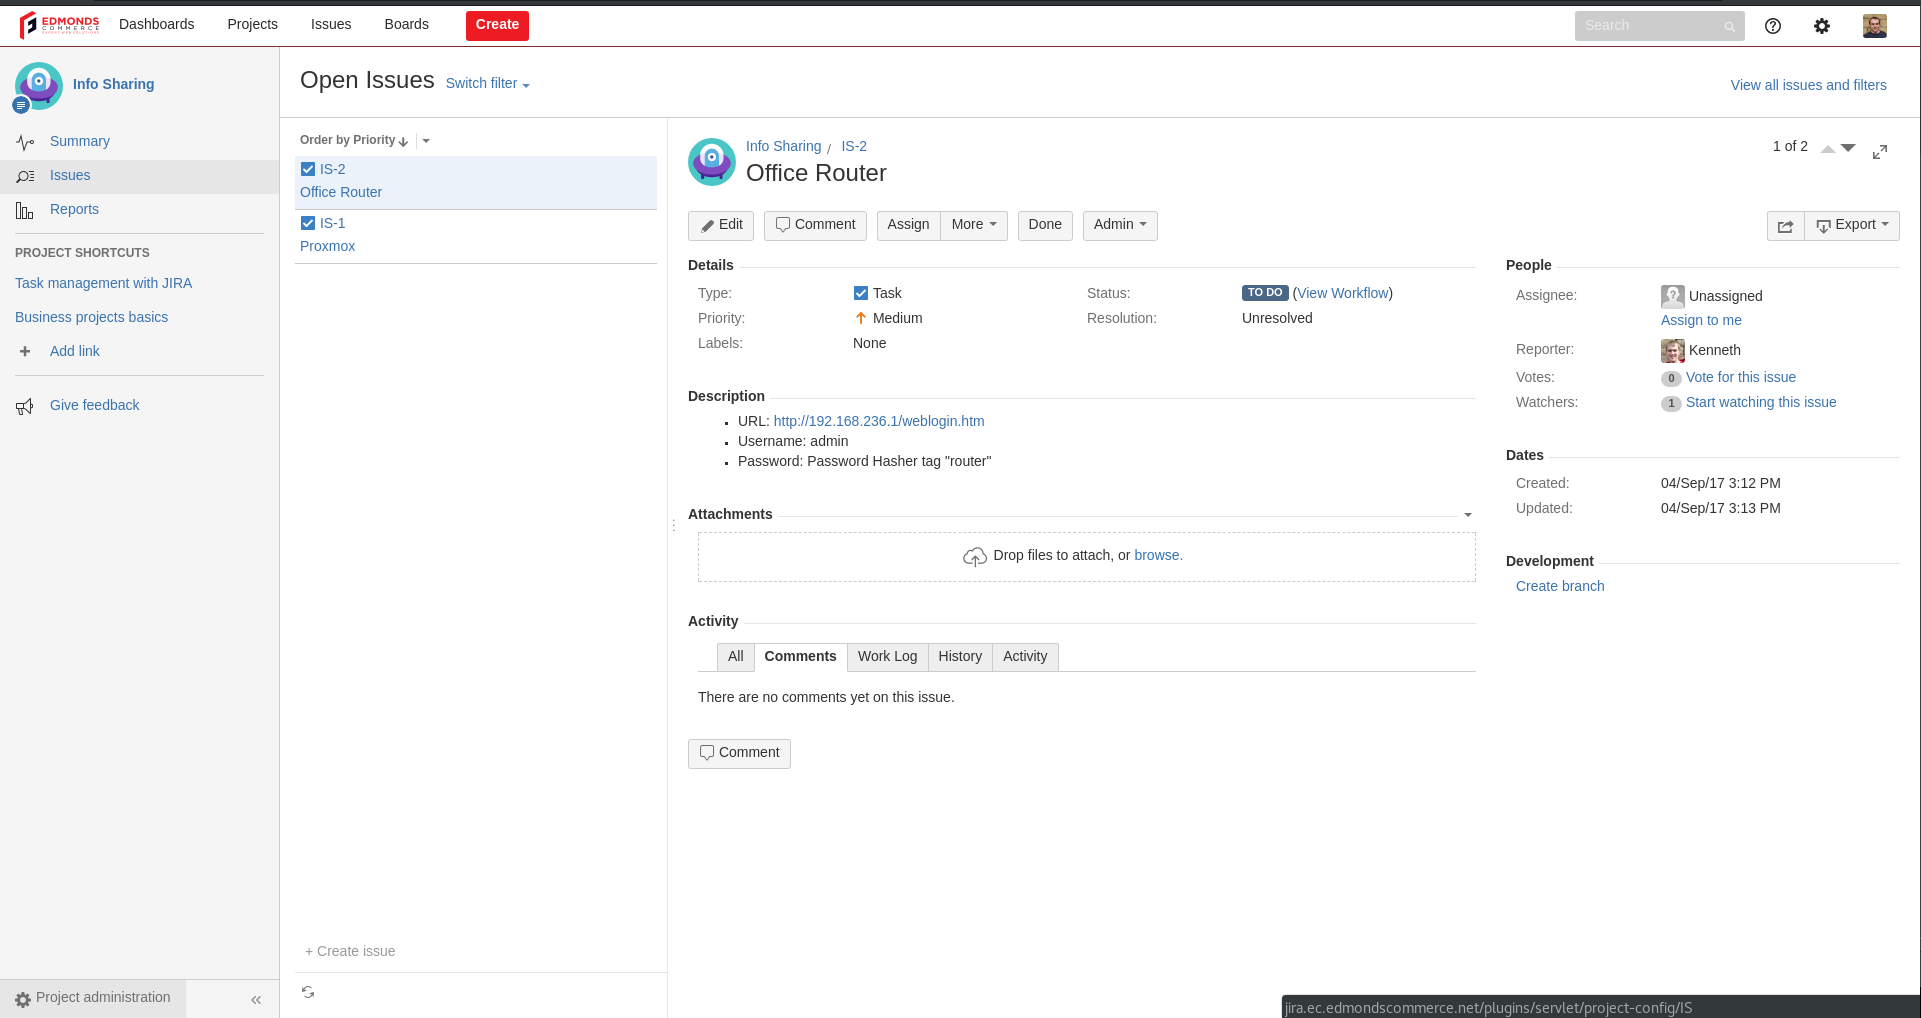Click Assign to me link
The height and width of the screenshot is (1018, 1921).
pyautogui.click(x=1701, y=321)
